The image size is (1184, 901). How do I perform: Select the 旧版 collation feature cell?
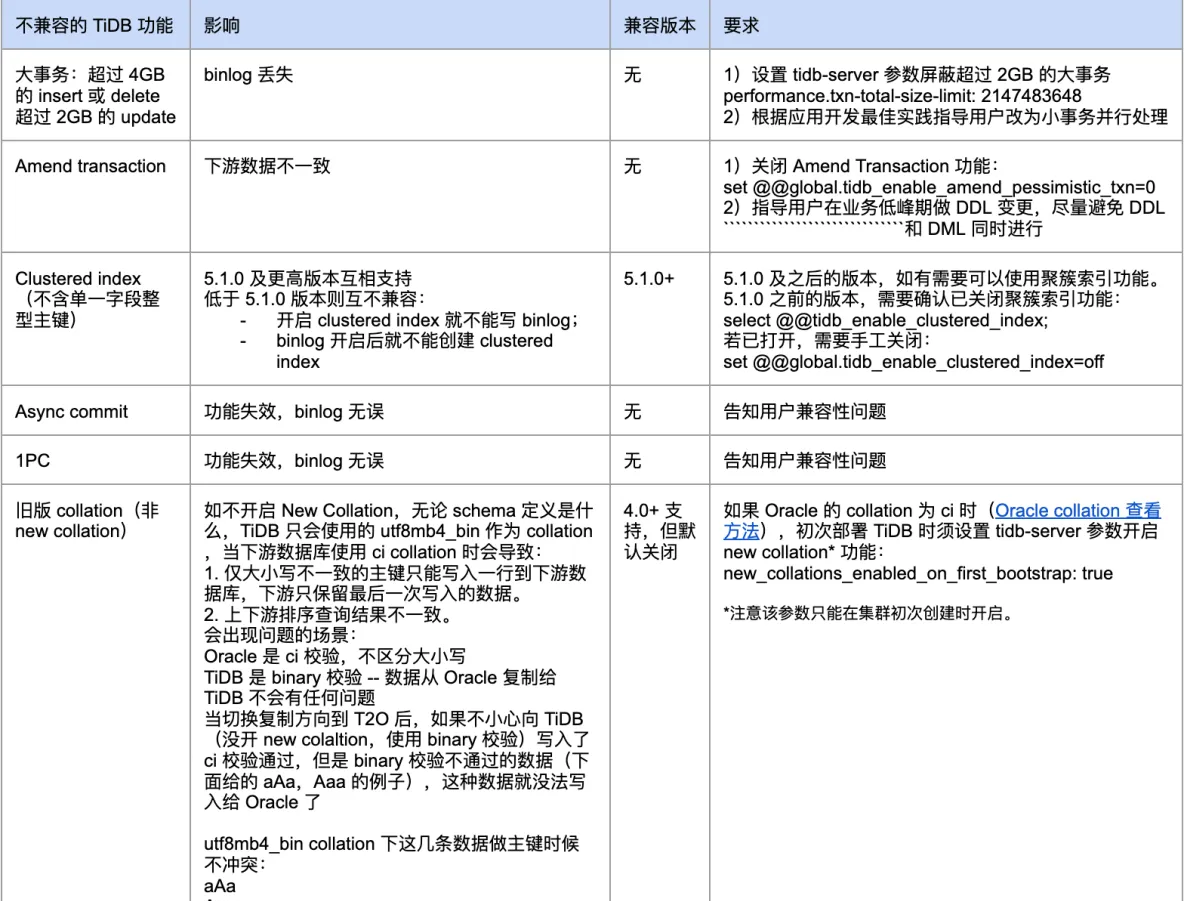(x=95, y=693)
